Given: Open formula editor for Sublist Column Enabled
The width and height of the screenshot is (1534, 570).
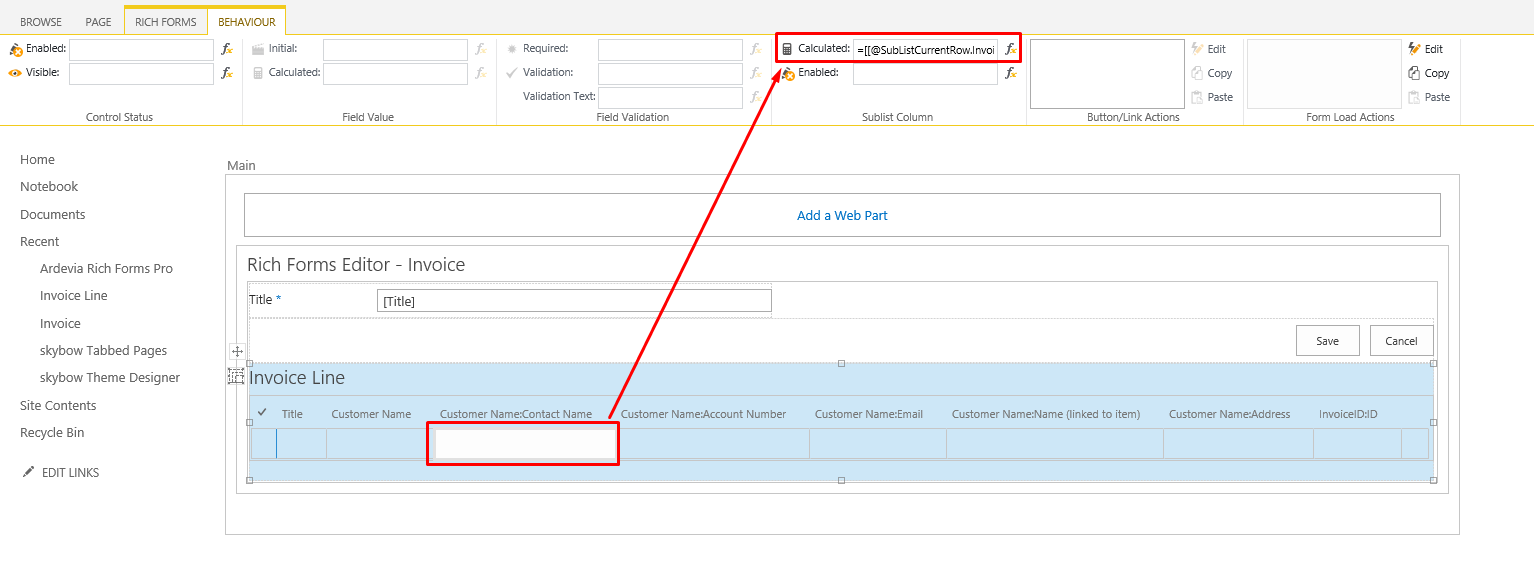Looking at the screenshot, I should click(x=1011, y=73).
